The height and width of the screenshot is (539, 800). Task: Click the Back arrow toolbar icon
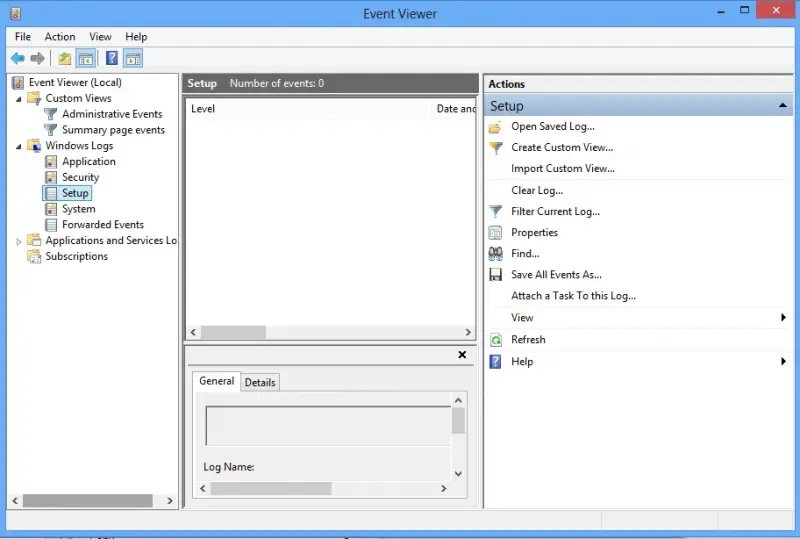click(x=18, y=59)
